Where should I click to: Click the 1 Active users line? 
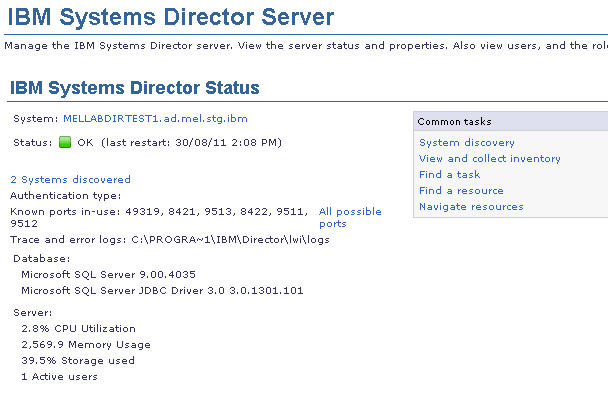pyautogui.click(x=59, y=377)
